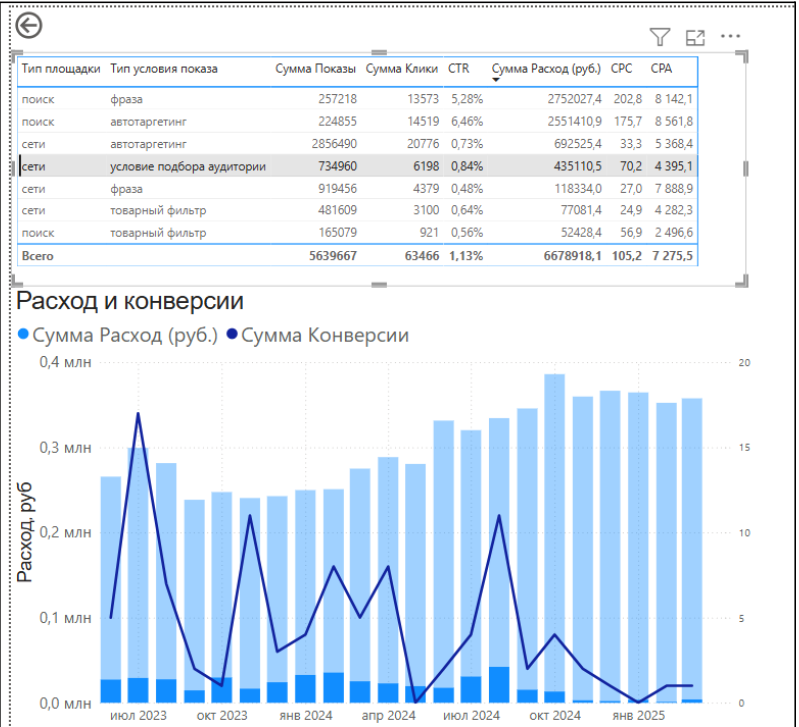799x727 pixels.
Task: Click the top center resize handle of the table
Action: [x=379, y=50]
